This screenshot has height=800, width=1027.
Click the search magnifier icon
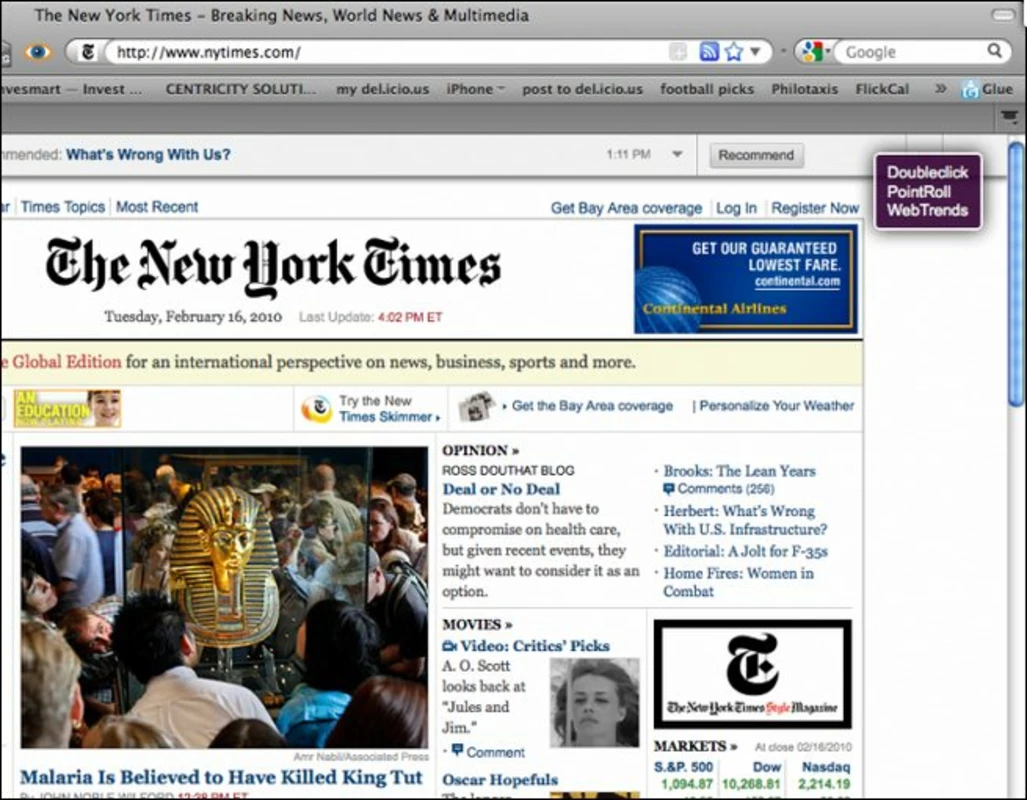tap(994, 51)
